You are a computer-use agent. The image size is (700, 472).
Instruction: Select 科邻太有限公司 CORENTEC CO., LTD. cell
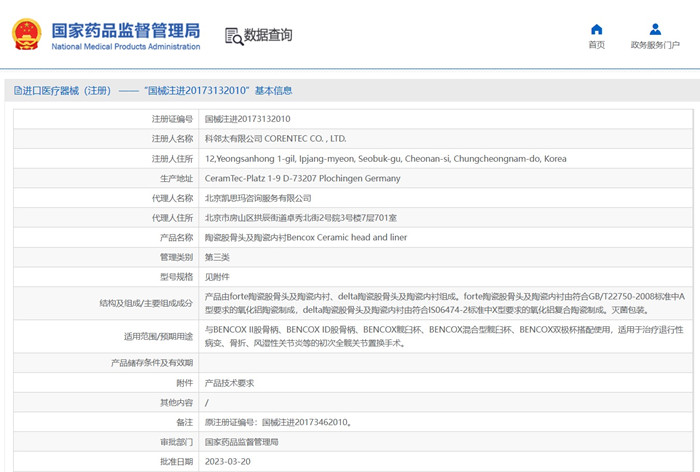[275, 139]
